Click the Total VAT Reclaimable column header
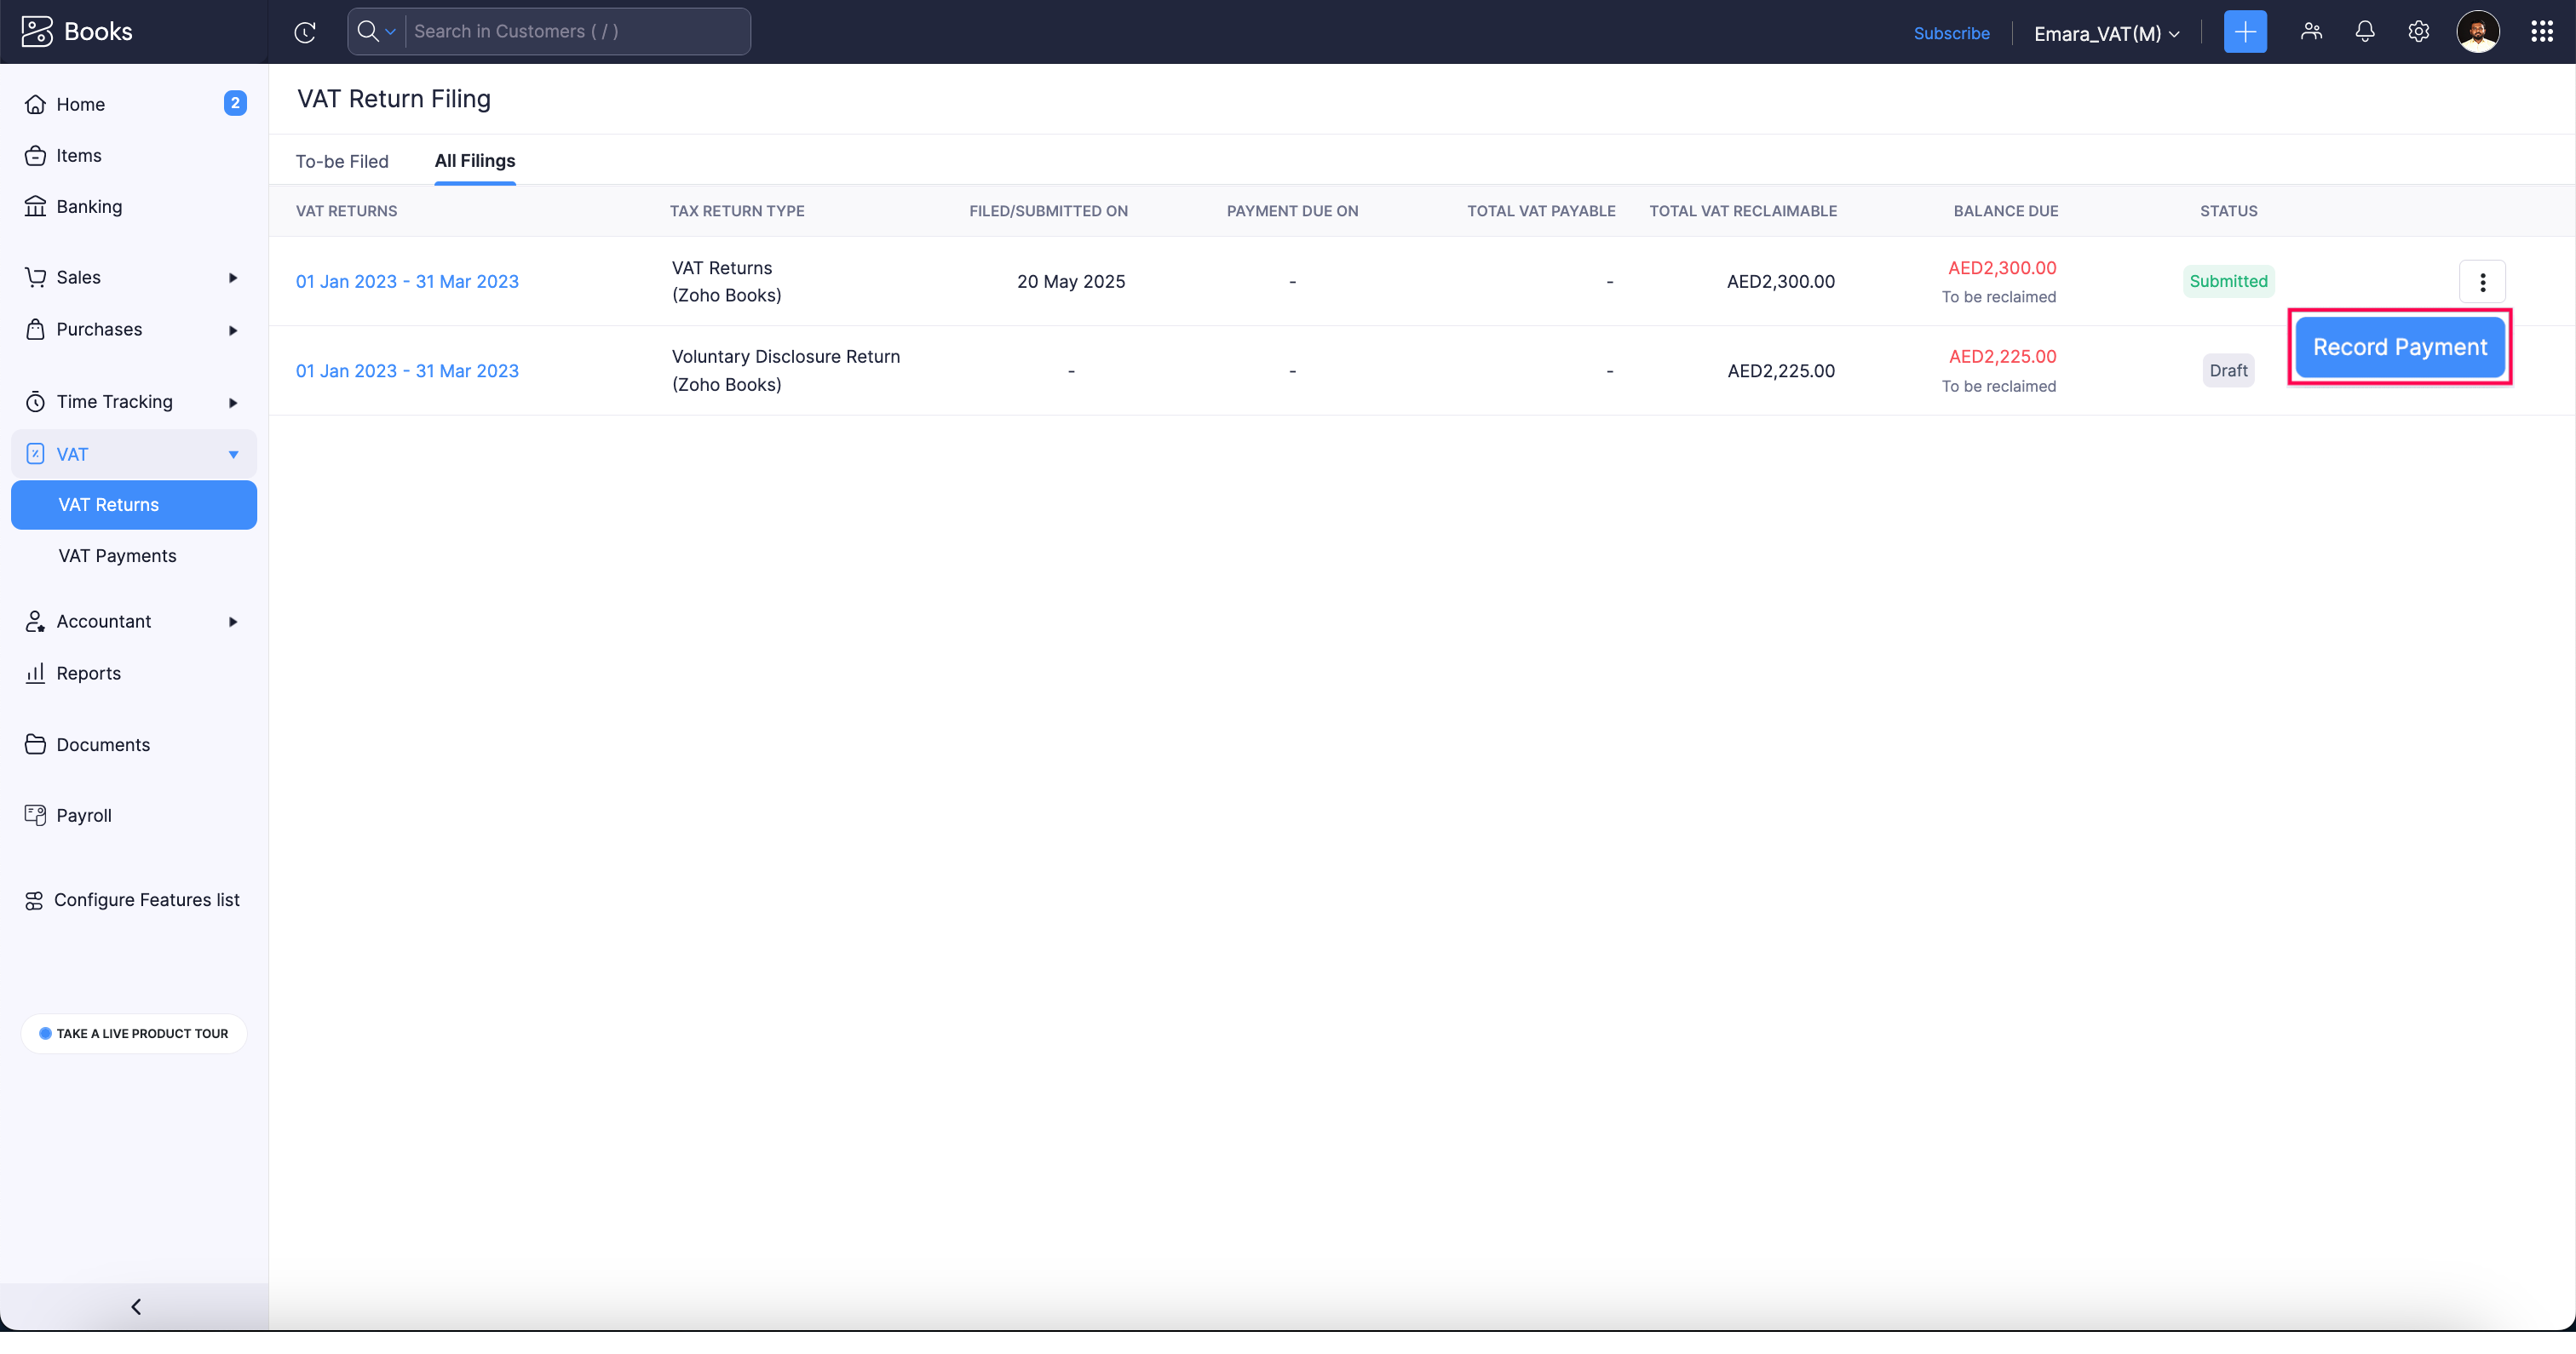2576x1354 pixels. (1743, 211)
